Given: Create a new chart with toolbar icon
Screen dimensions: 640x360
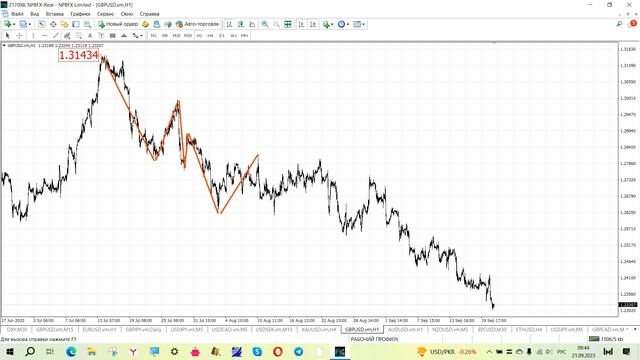Looking at the screenshot, I should 7,24.
